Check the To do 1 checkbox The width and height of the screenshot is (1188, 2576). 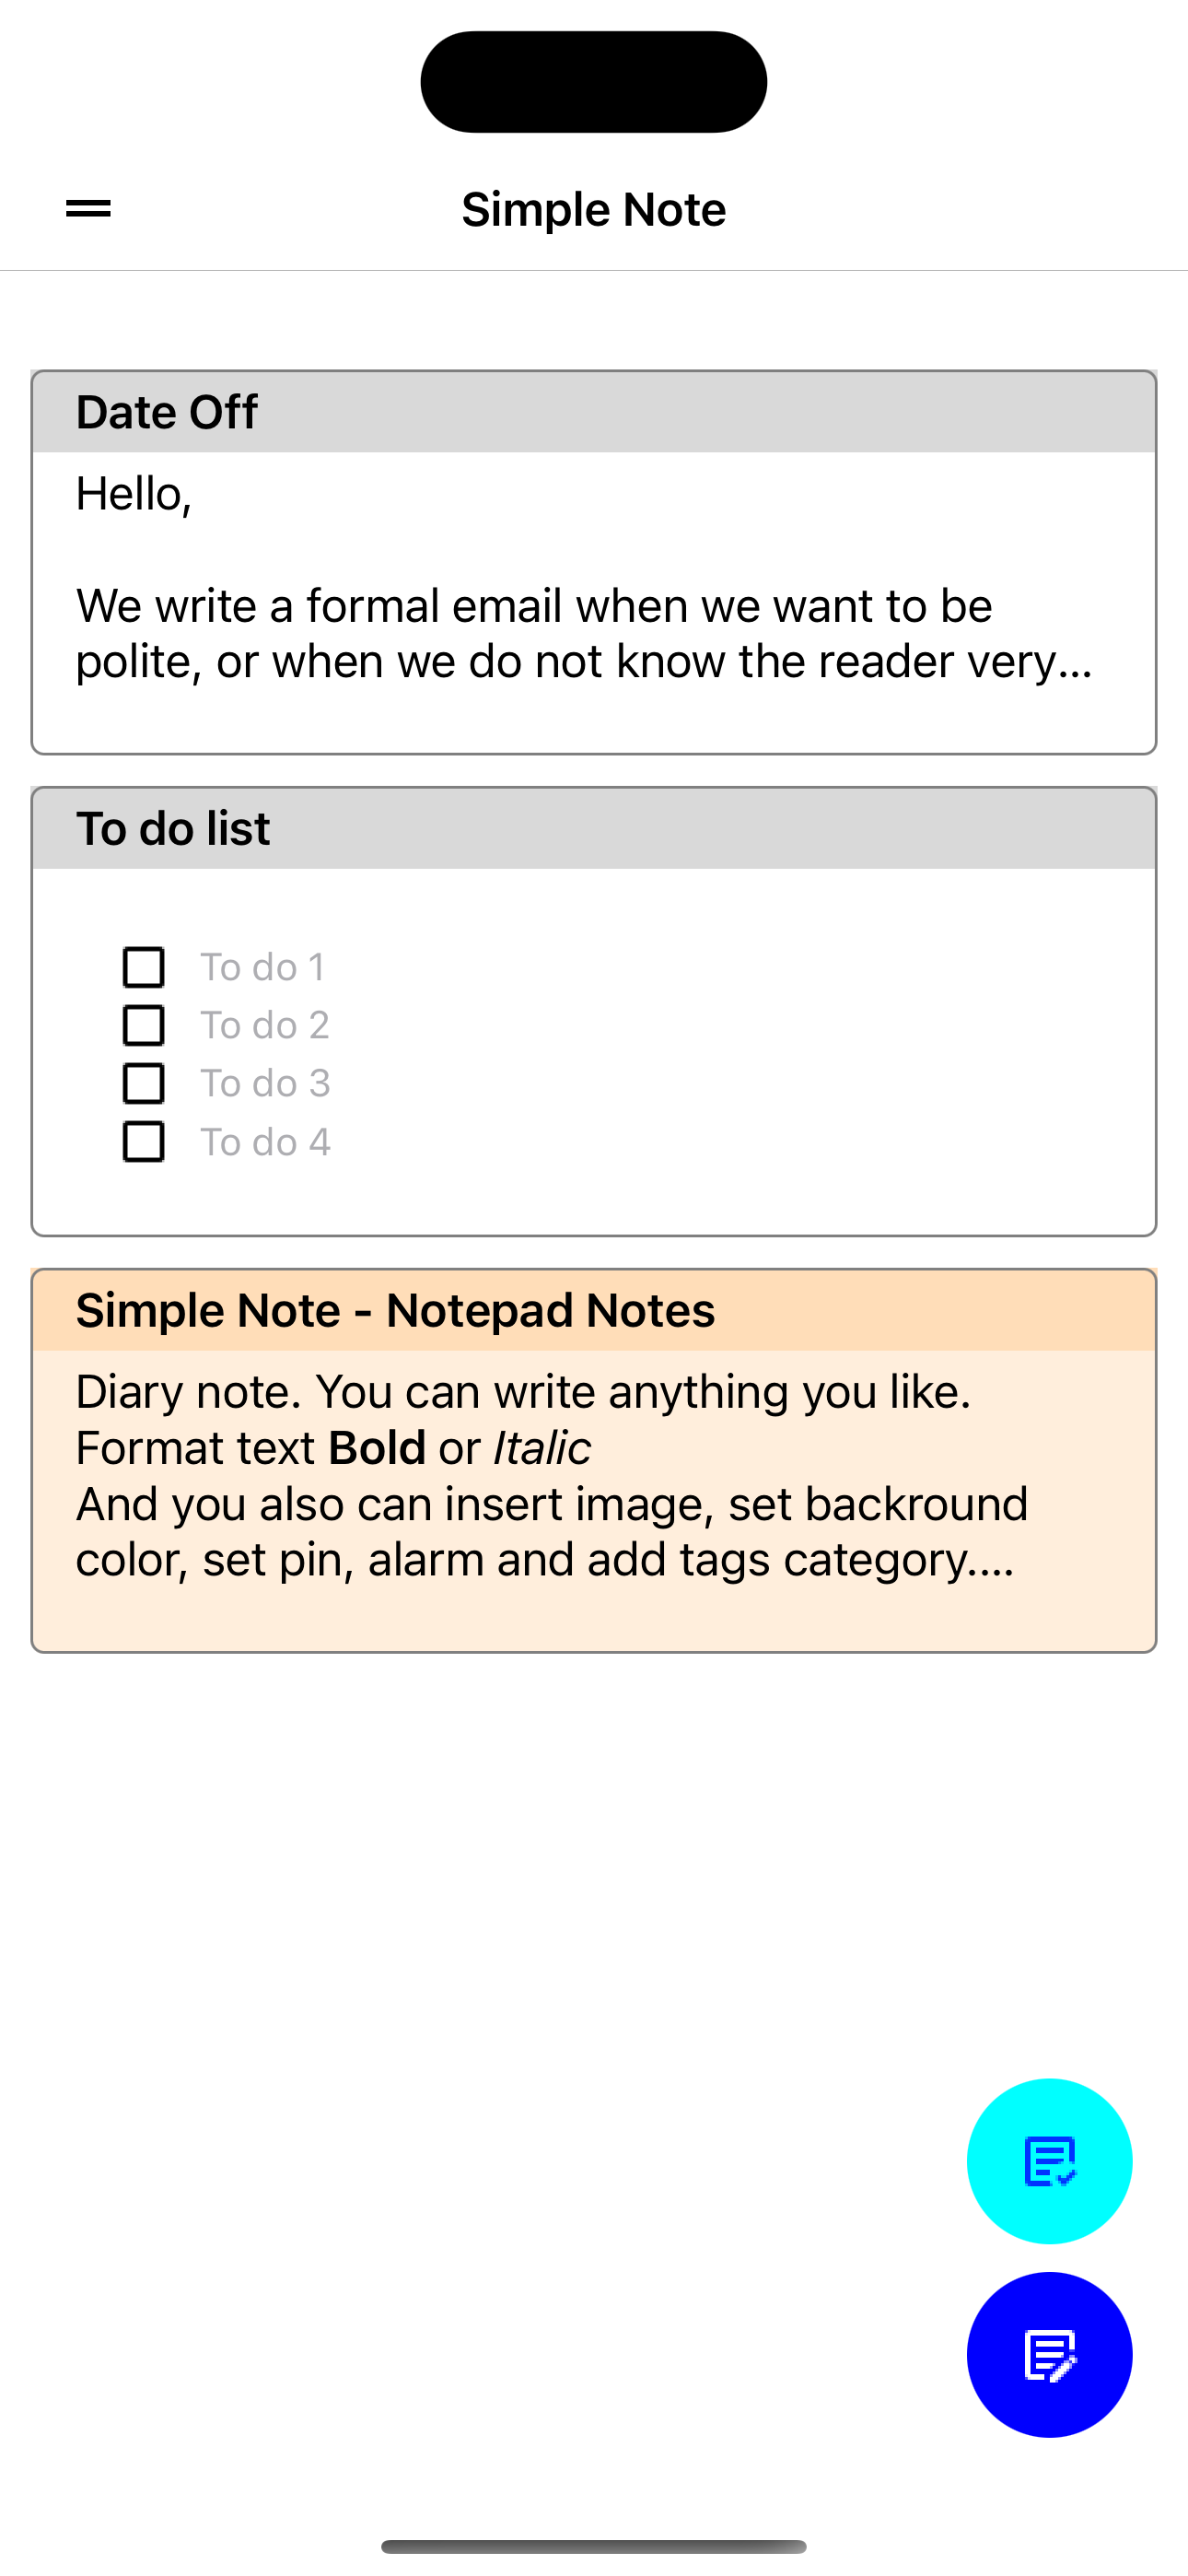144,966
